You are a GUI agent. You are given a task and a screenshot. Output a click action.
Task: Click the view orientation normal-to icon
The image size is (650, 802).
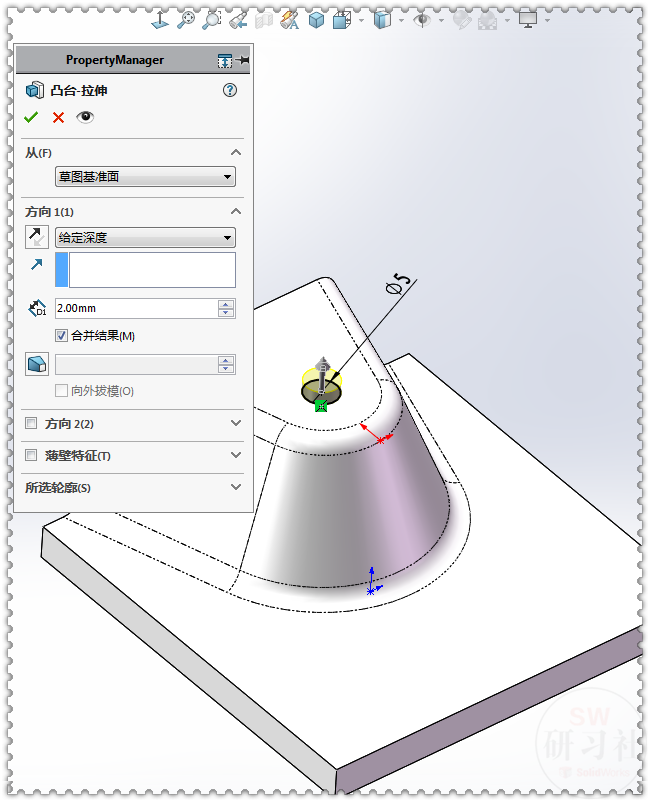point(160,20)
